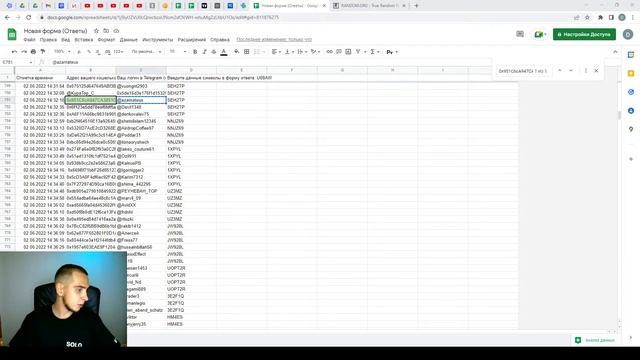The width and height of the screenshot is (640, 360).
Task: Open the number format 123 dropdown
Action: tap(118, 52)
